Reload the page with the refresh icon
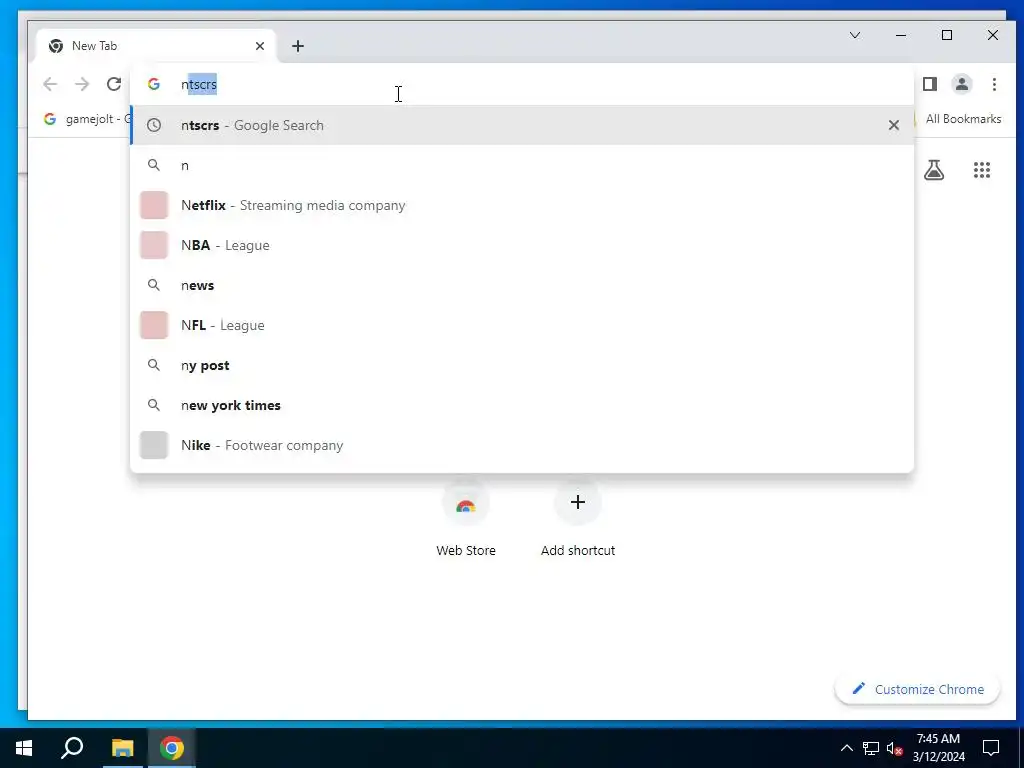The height and width of the screenshot is (768, 1024). click(114, 84)
